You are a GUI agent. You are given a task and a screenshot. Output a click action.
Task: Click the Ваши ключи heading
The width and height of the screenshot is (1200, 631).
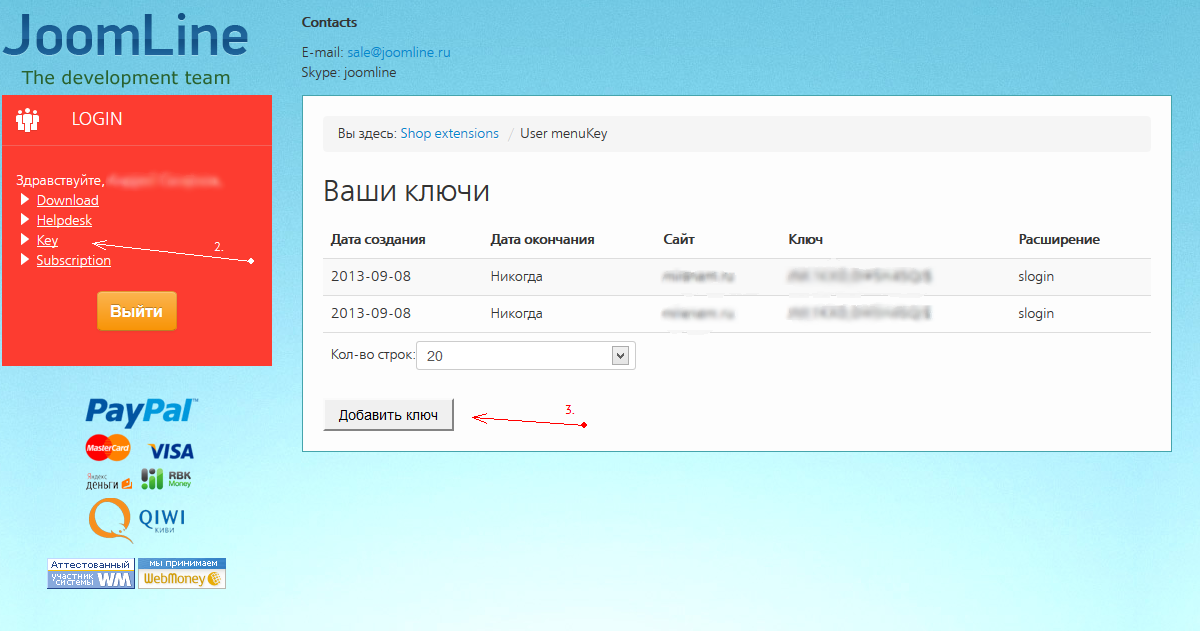pyautogui.click(x=407, y=191)
